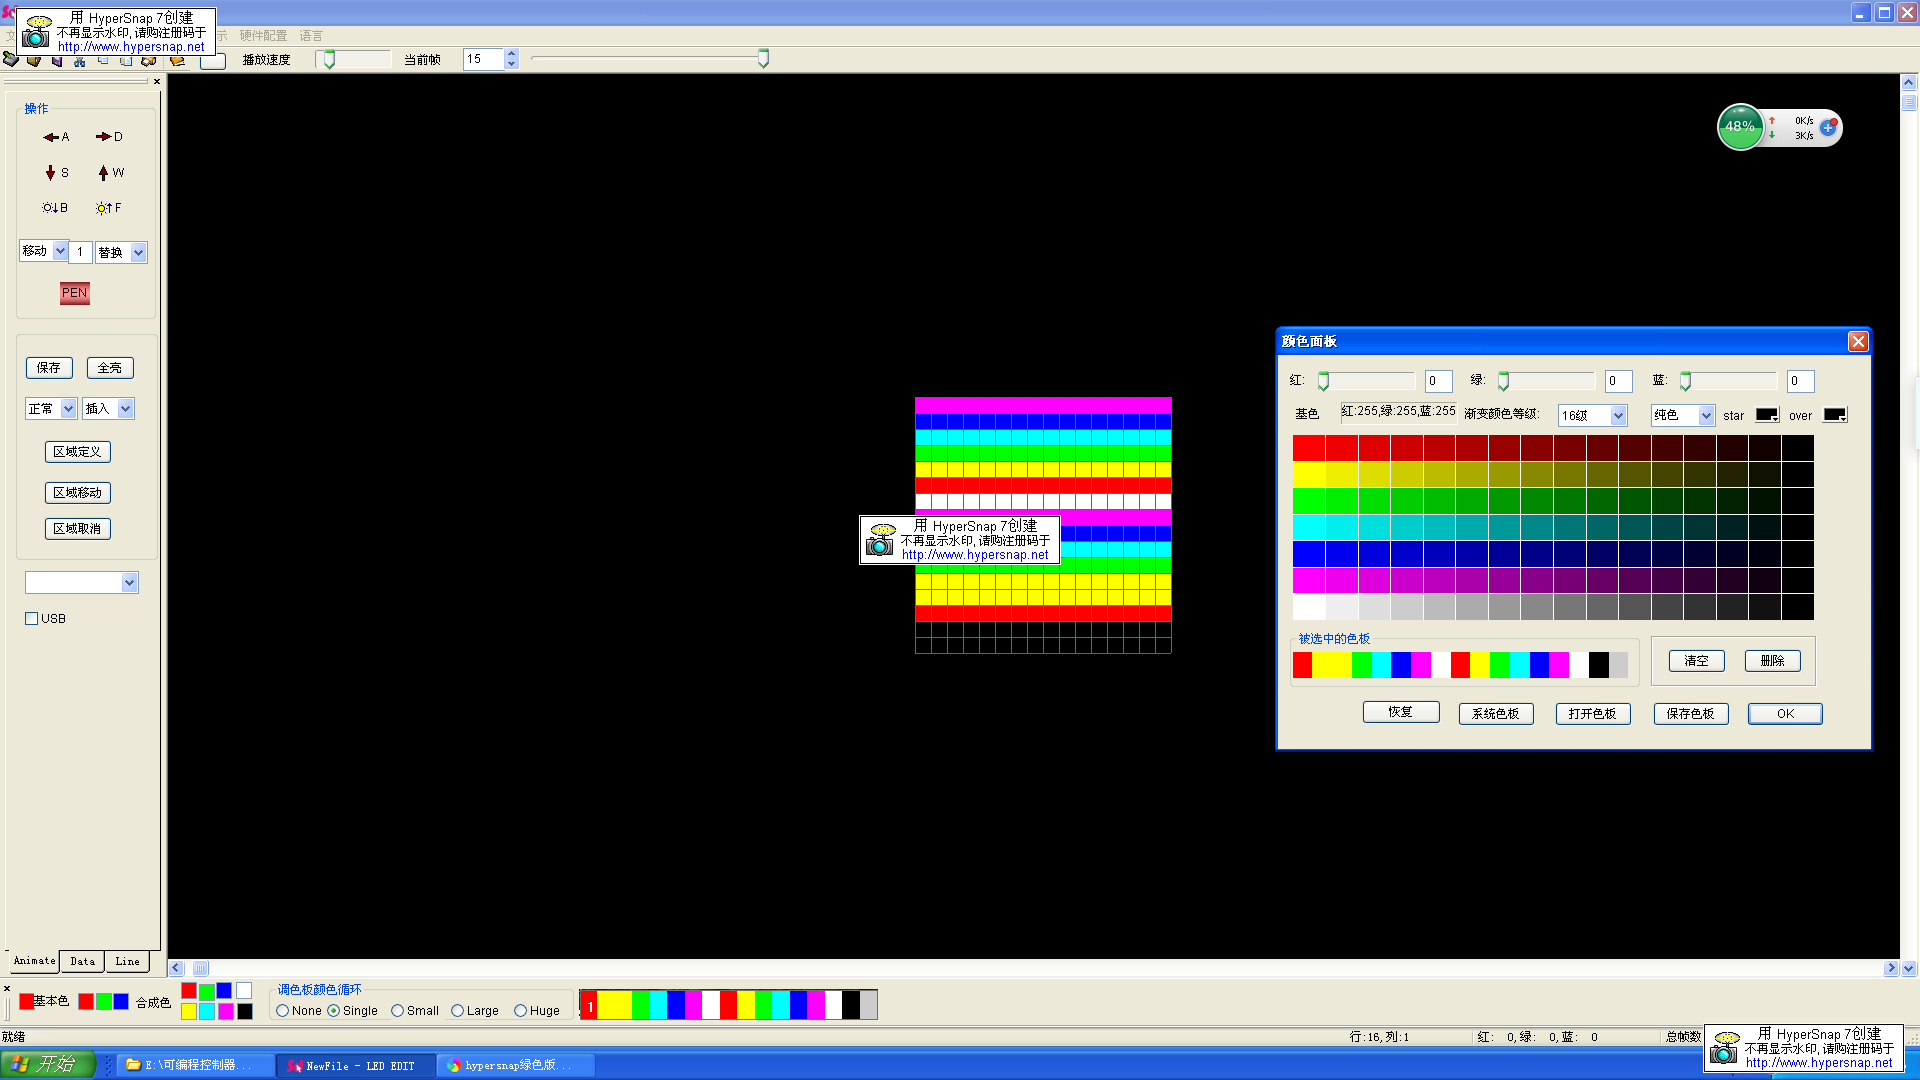Switch to the E:\ folder taskbar window
The image size is (1920, 1080).
click(x=196, y=1065)
